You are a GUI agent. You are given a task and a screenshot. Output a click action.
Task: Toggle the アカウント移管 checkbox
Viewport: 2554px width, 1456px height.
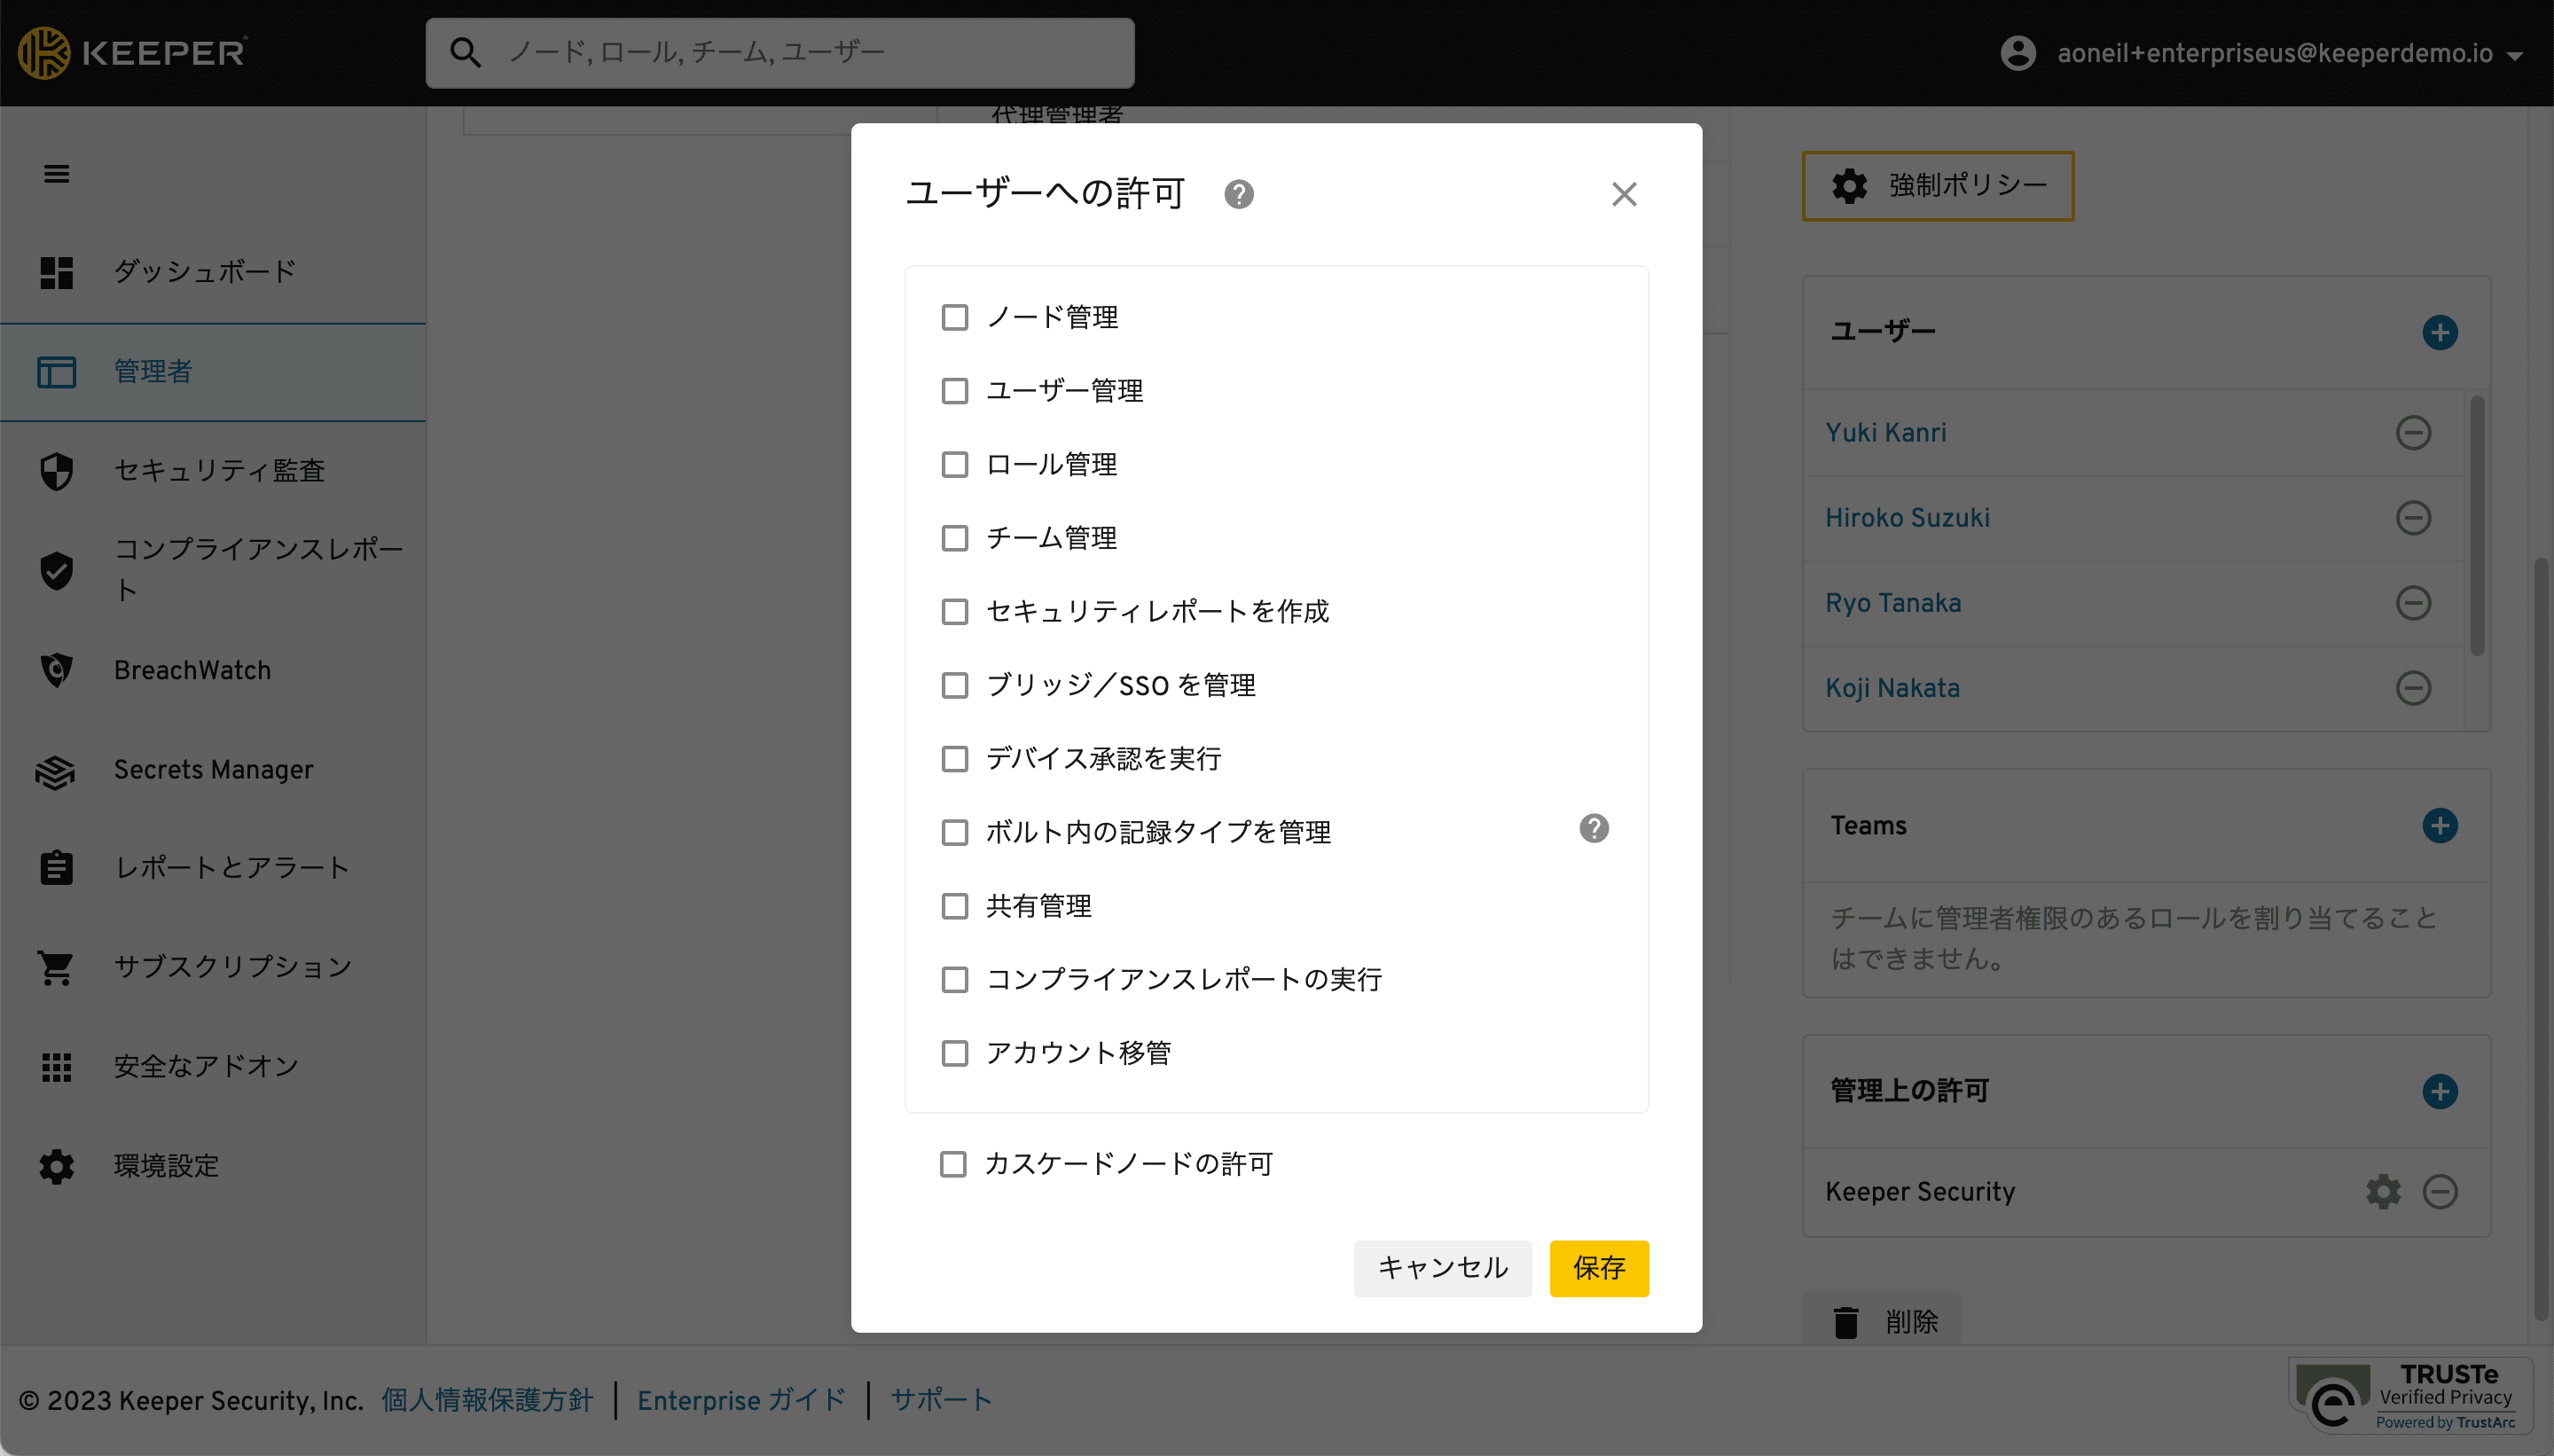pos(954,1053)
